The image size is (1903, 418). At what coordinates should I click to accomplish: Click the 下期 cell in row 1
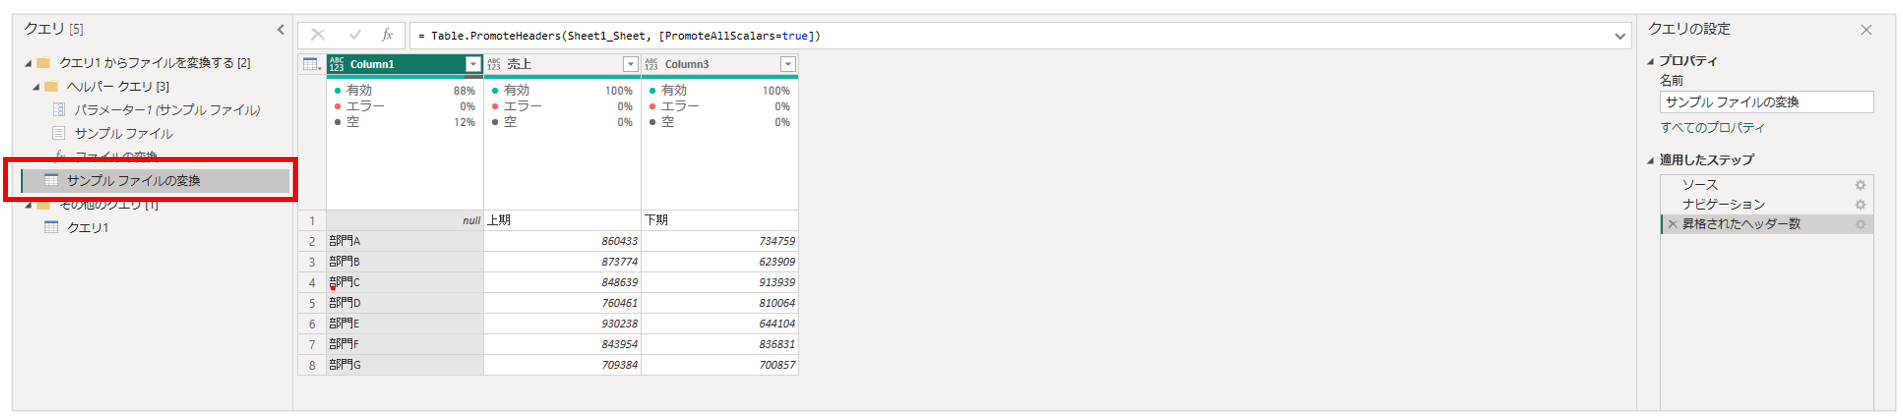tap(720, 220)
